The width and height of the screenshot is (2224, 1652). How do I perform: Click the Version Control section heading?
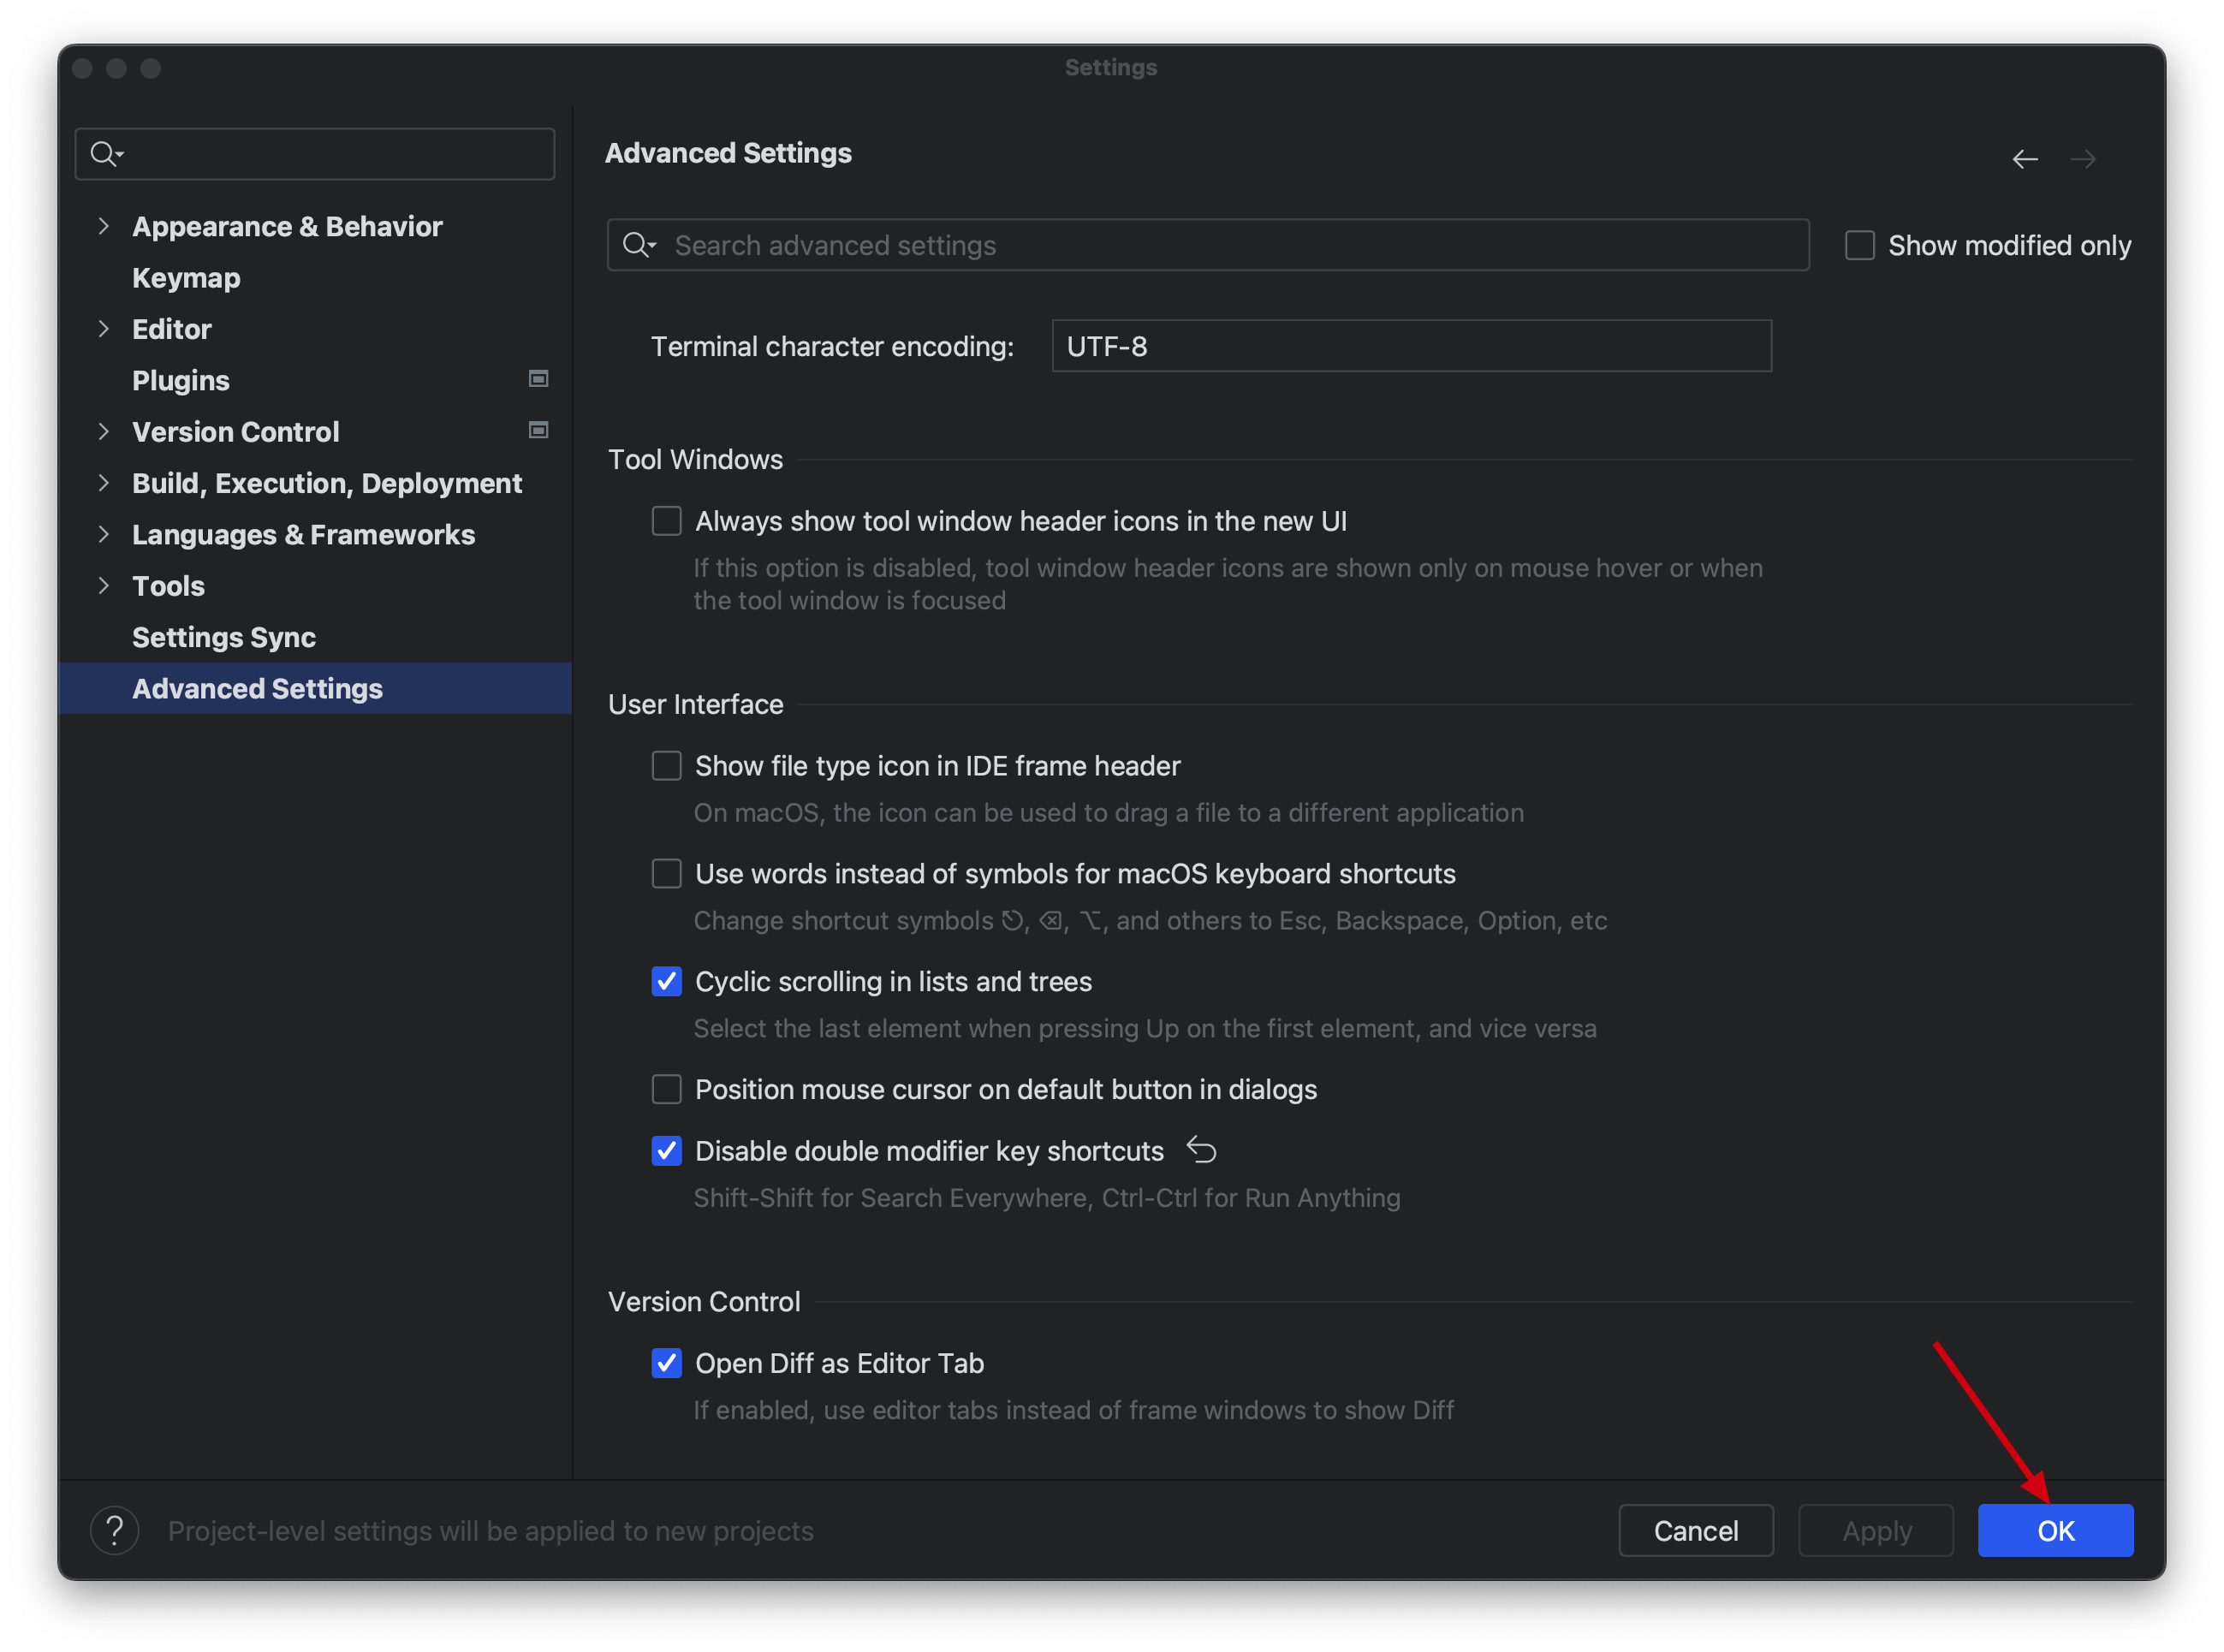(704, 1301)
